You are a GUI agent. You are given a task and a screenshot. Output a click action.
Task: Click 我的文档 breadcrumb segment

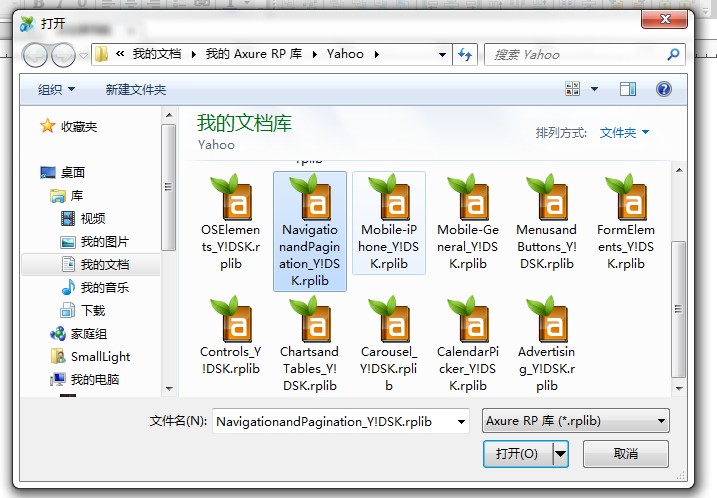(157, 54)
